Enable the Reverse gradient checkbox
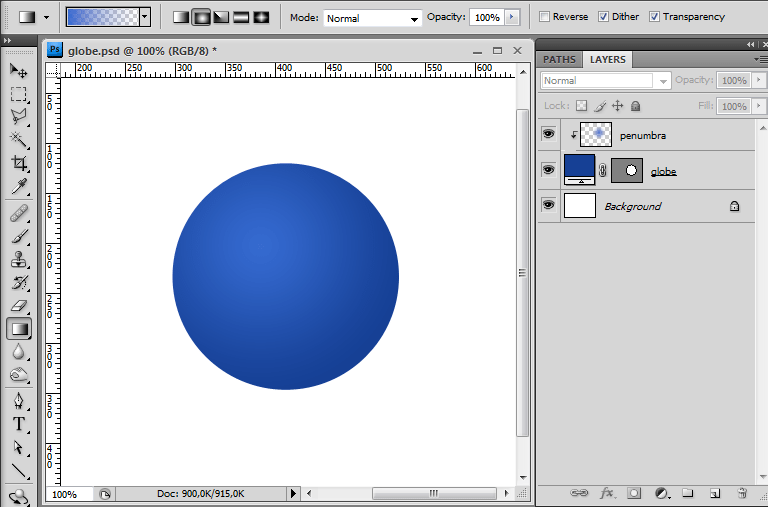The image size is (768, 507). pyautogui.click(x=544, y=17)
